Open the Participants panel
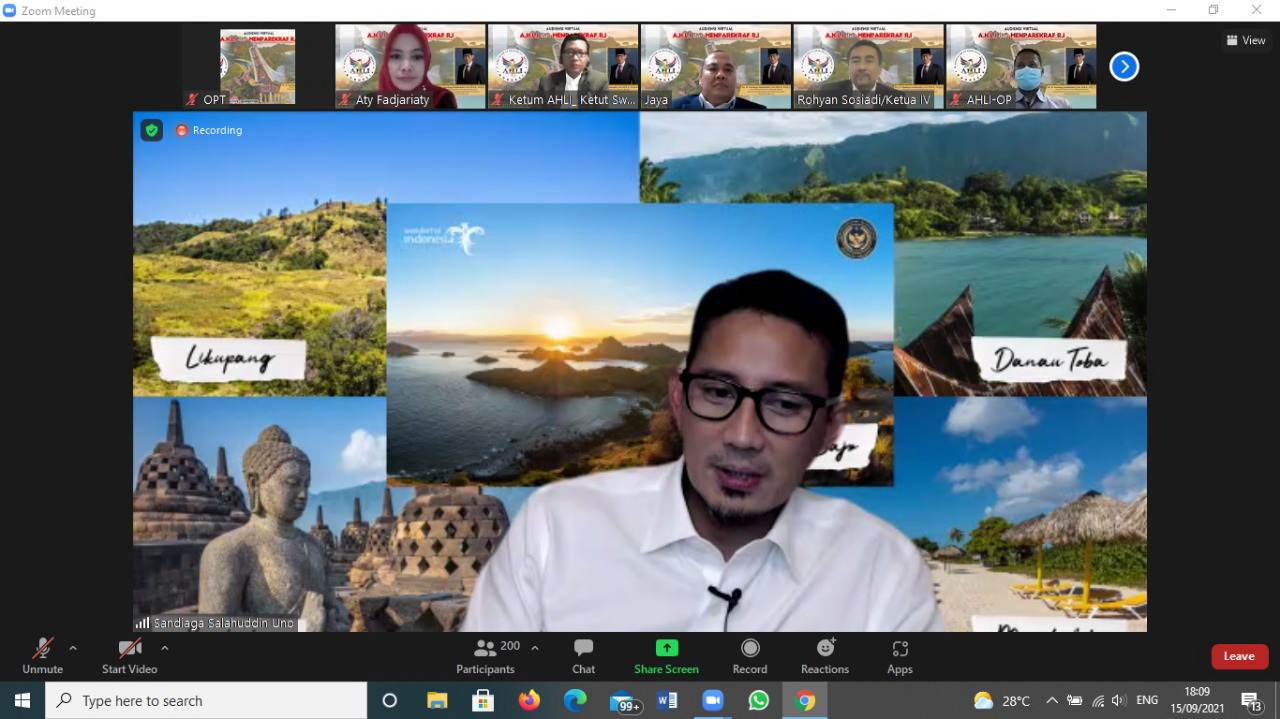 485,657
